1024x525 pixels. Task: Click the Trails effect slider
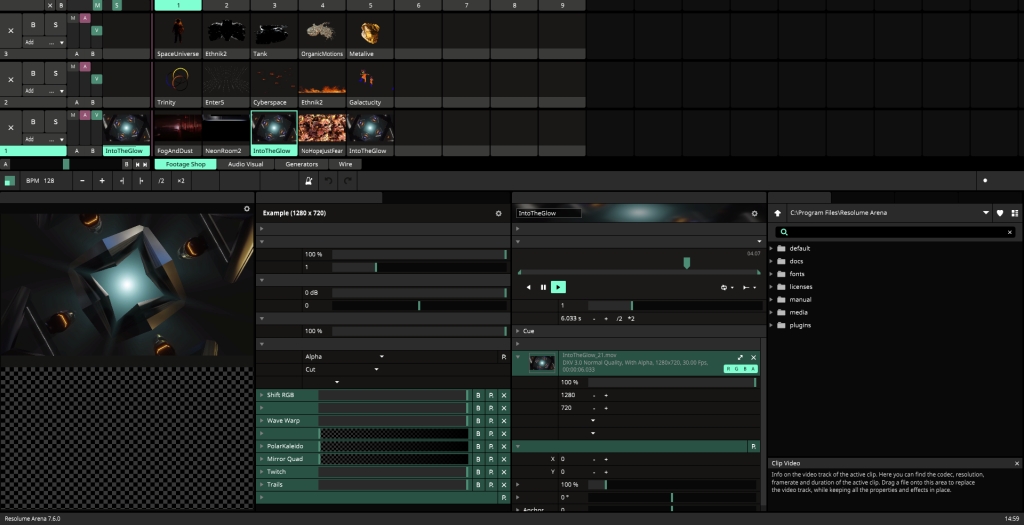[392, 484]
